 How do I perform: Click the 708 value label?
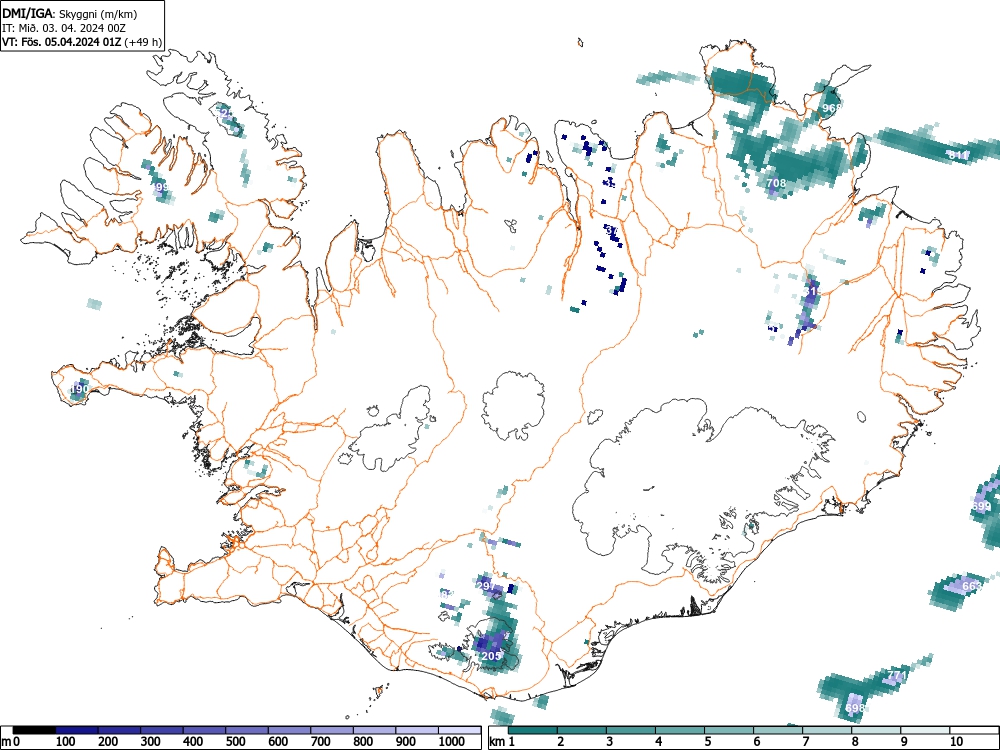point(776,183)
